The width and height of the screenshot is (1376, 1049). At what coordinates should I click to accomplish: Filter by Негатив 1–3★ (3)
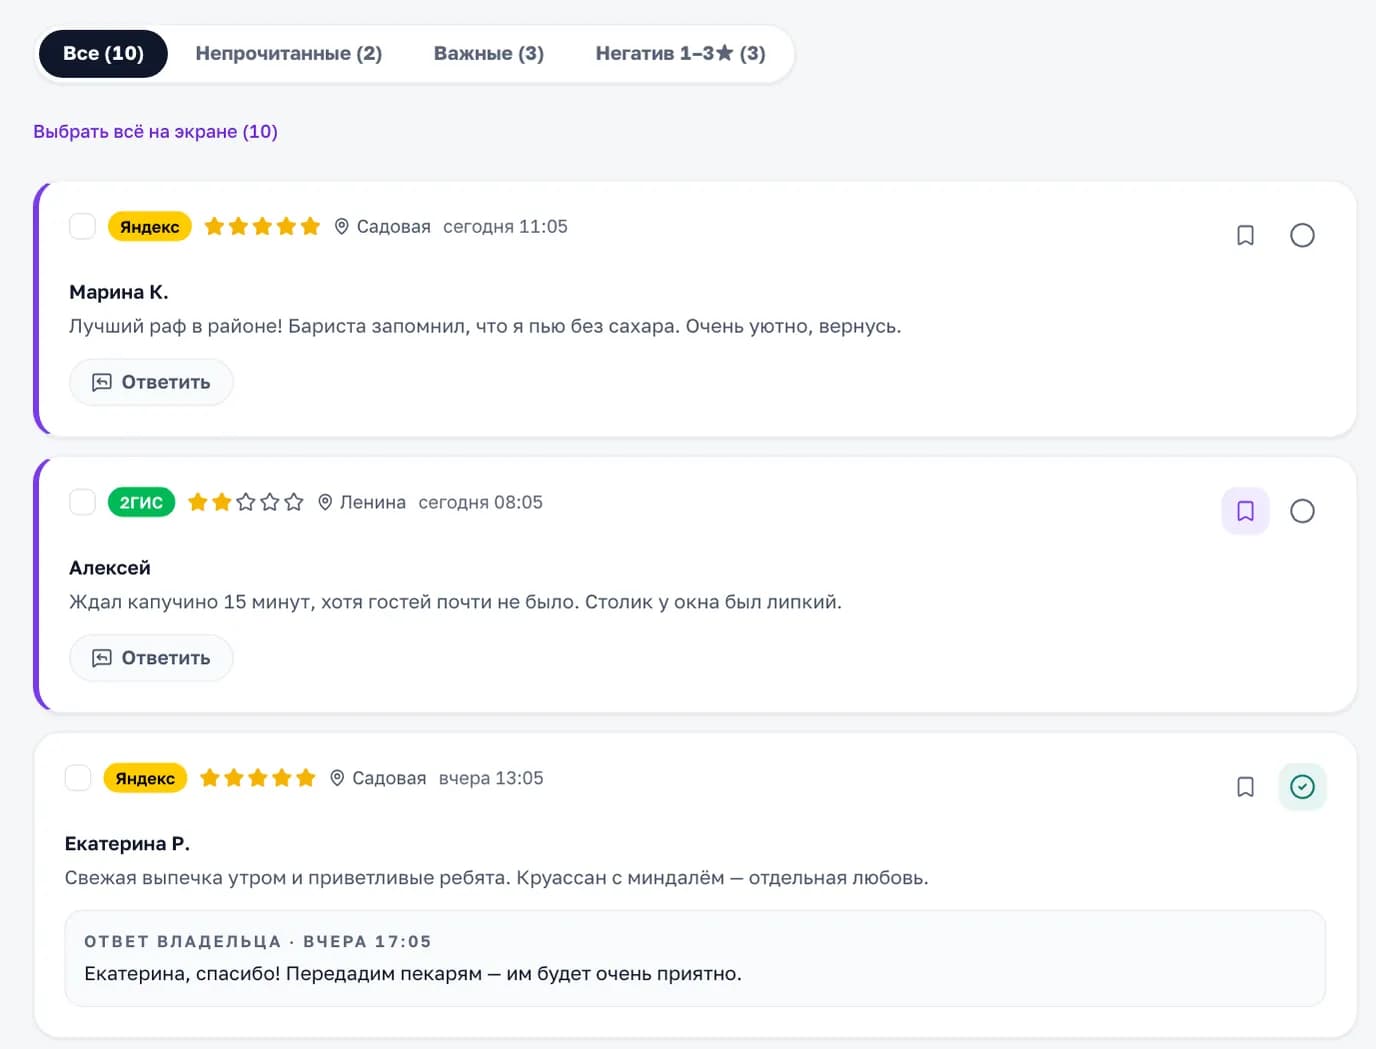tap(681, 53)
